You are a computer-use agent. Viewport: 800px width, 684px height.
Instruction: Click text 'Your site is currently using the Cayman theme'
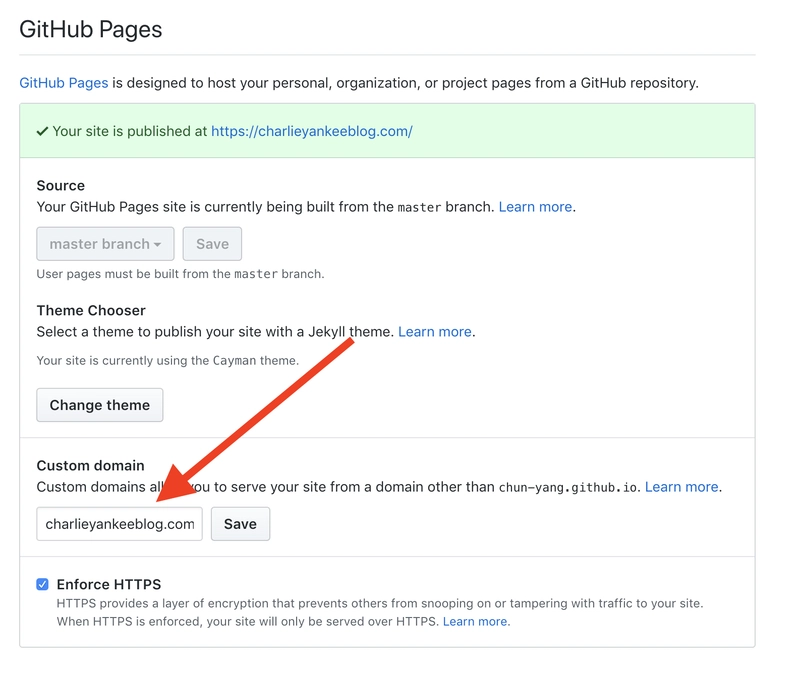coord(167,361)
